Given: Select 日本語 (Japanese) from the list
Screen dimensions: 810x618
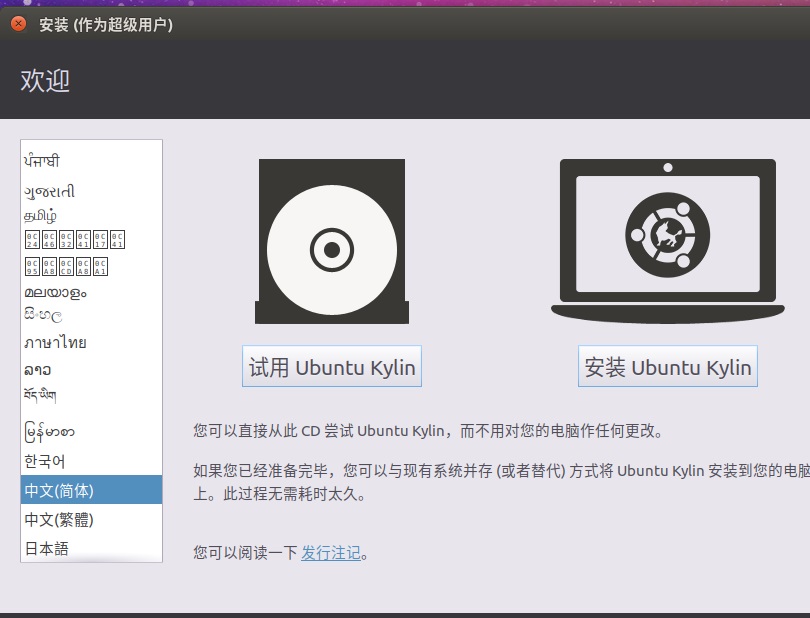Looking at the screenshot, I should 47,548.
